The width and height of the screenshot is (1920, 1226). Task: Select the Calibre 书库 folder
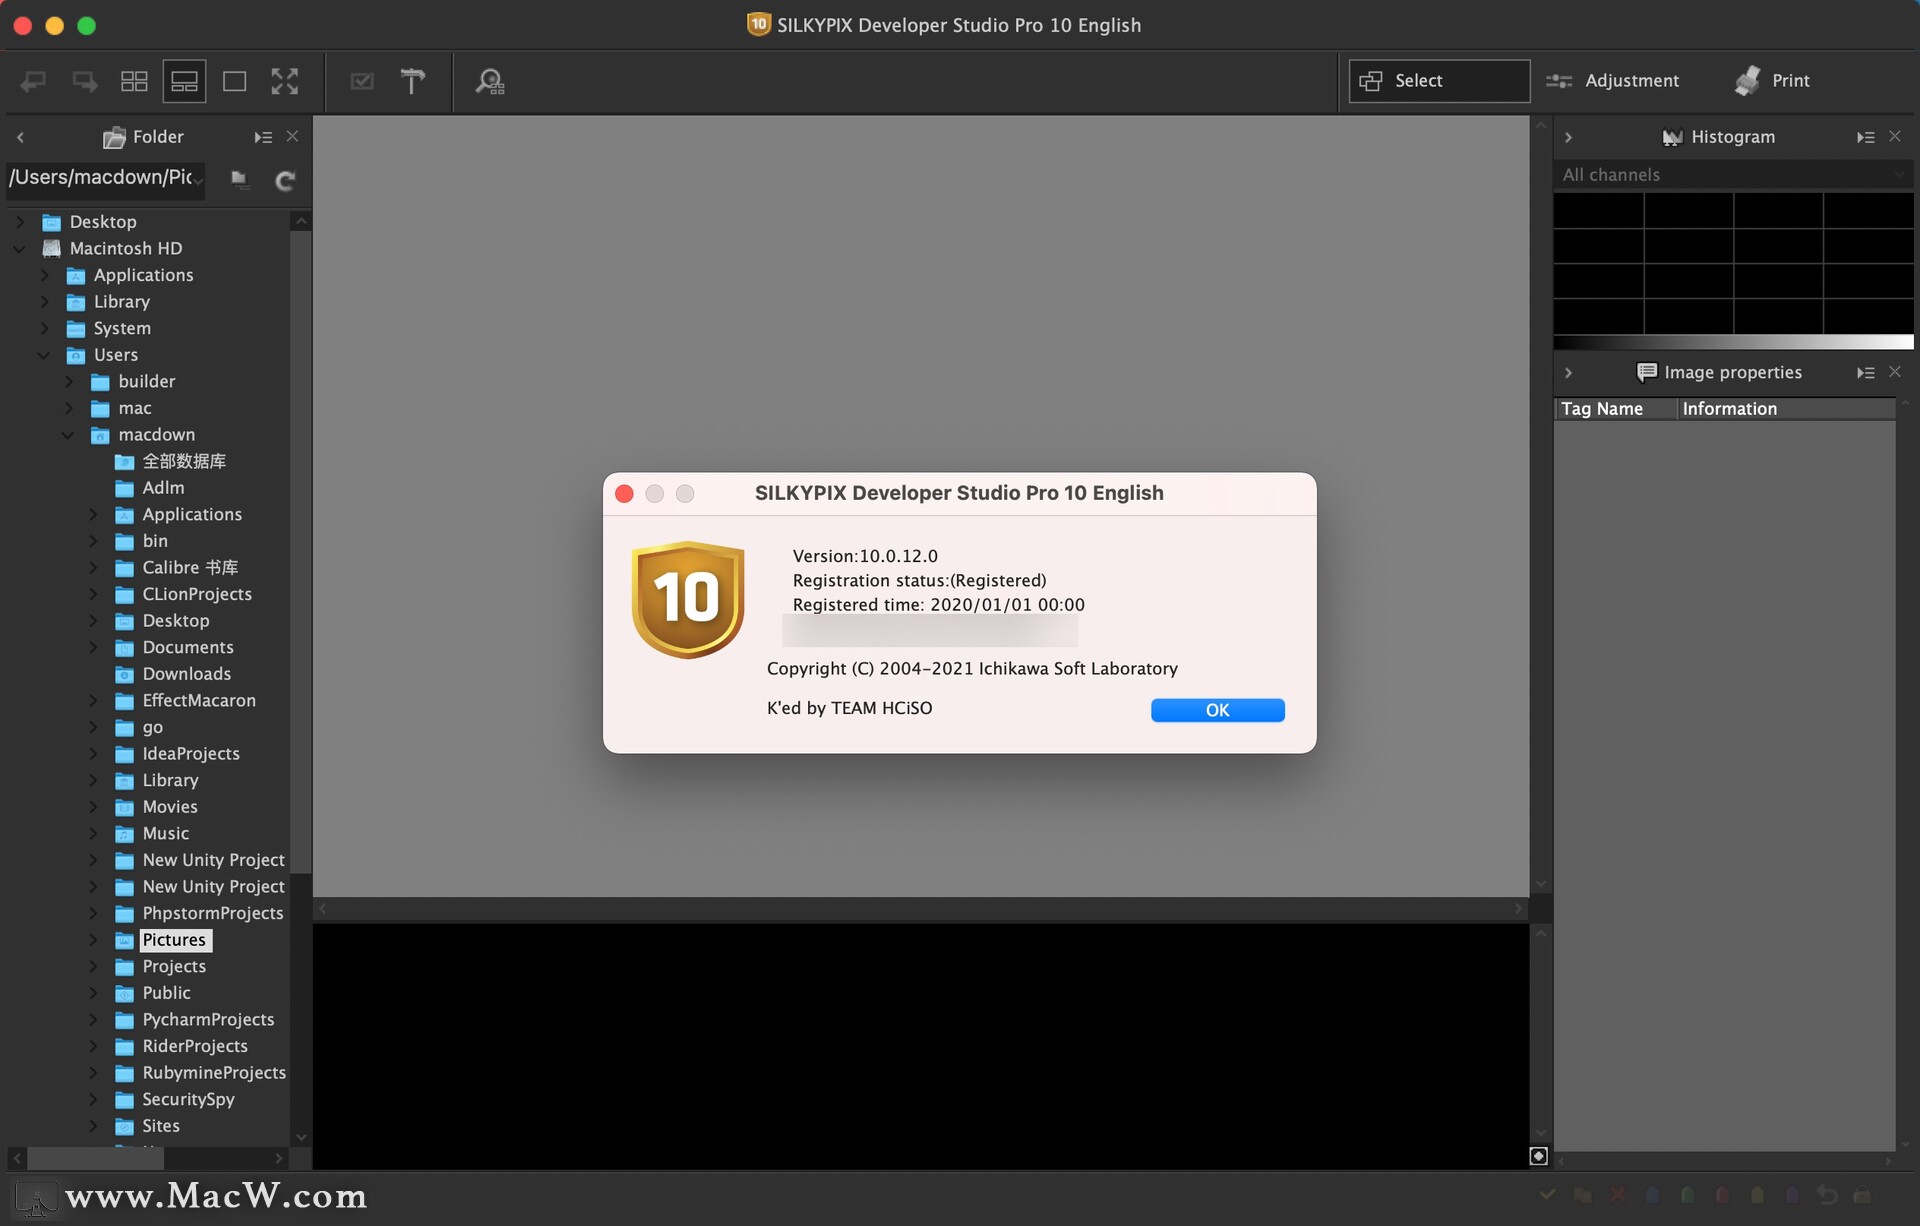tap(190, 568)
